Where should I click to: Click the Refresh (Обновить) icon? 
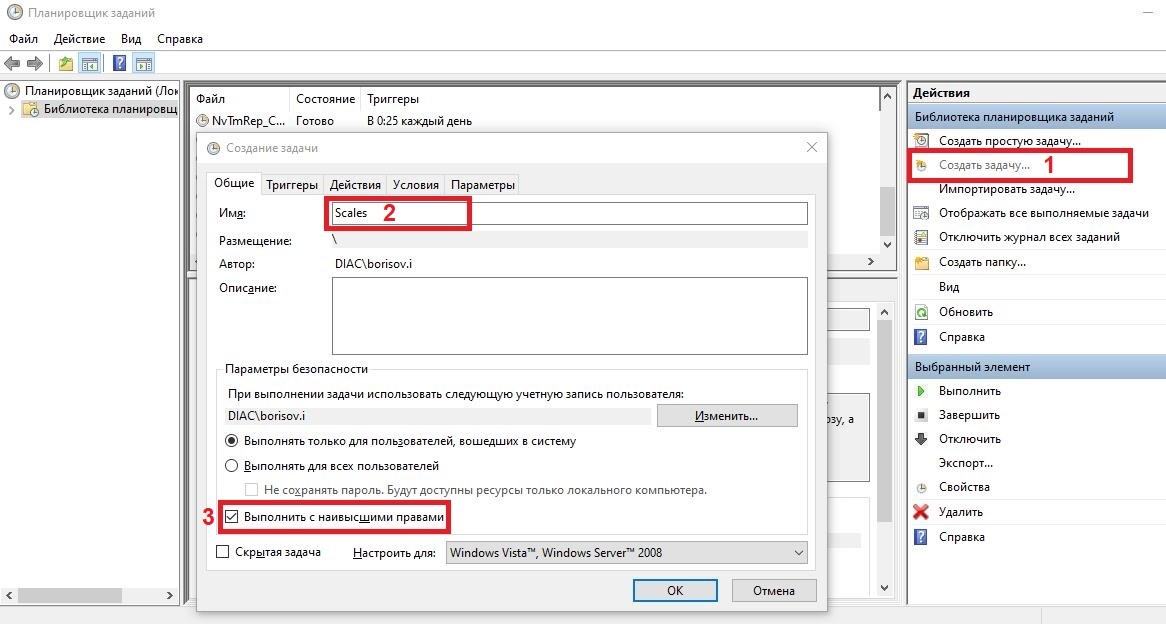point(921,312)
